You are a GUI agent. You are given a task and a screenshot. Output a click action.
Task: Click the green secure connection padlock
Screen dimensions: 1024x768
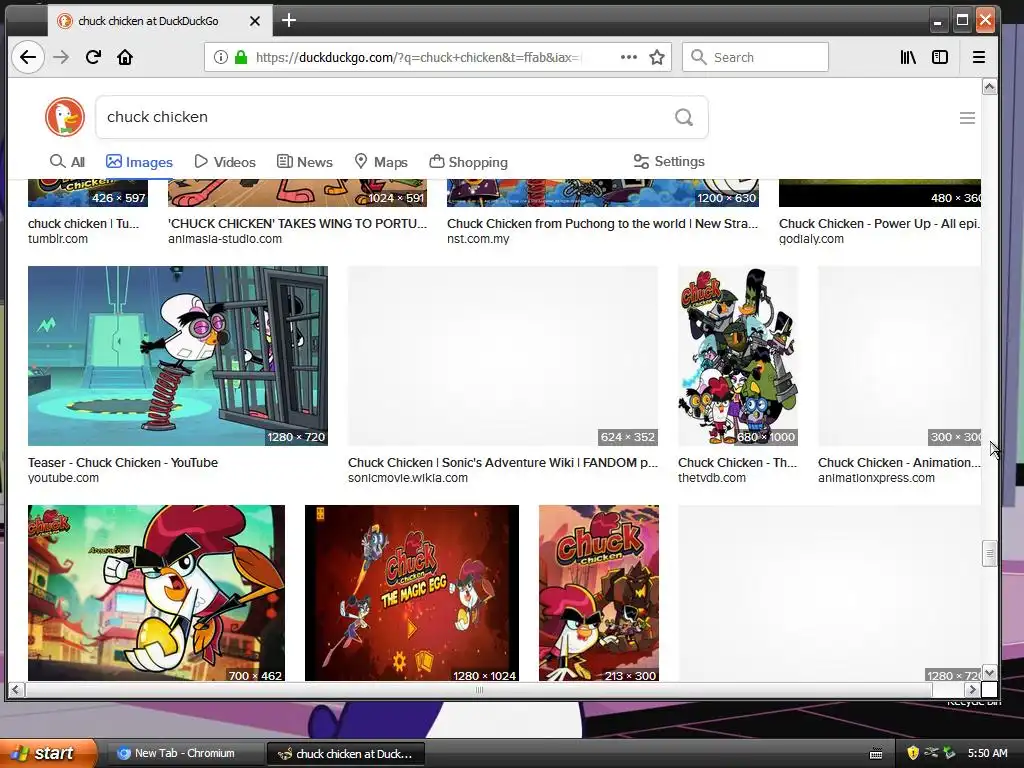[x=241, y=57]
